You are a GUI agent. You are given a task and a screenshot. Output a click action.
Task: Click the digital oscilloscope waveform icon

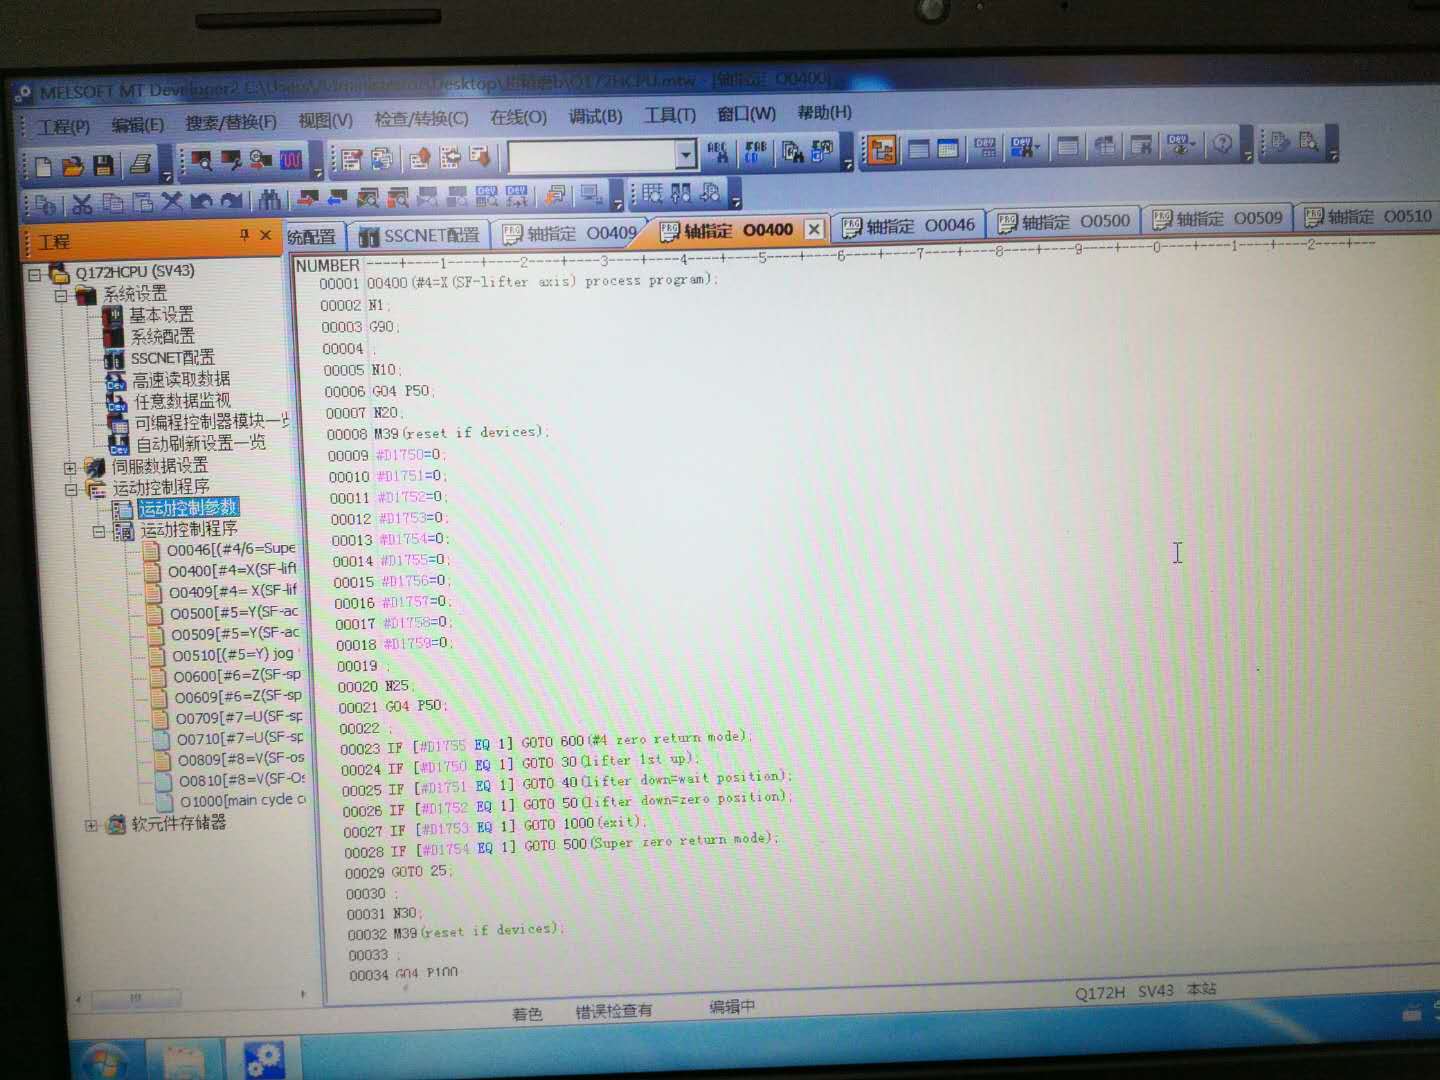(291, 160)
